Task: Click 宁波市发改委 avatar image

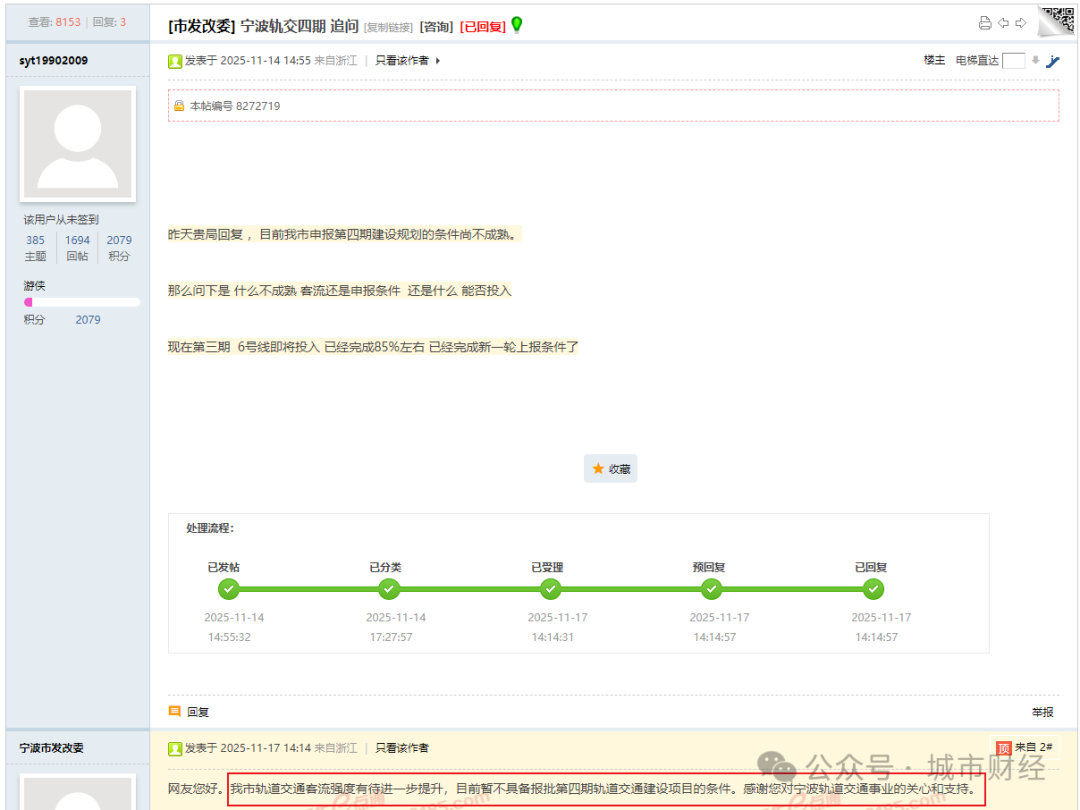Action: [78, 792]
